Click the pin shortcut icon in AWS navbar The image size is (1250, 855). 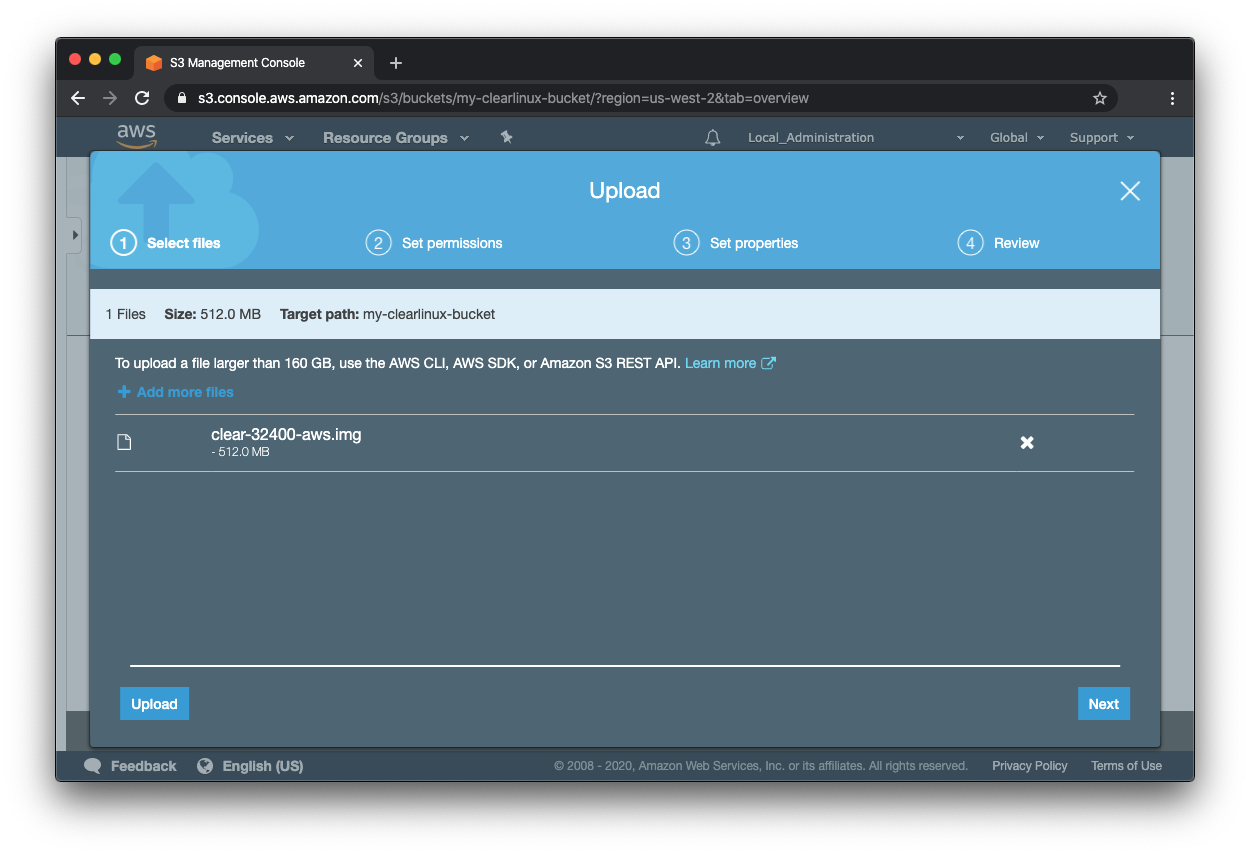tap(506, 137)
